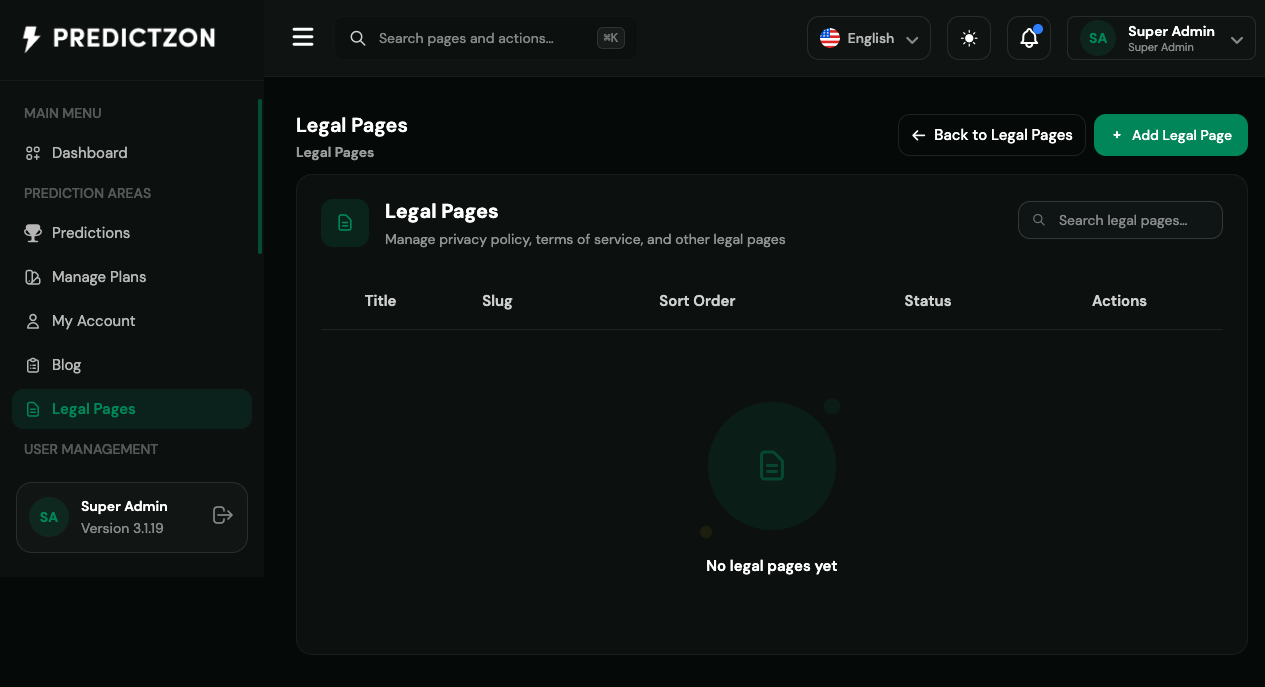Click the magnifier in legal pages search
Viewport: 1265px width, 687px height.
point(1039,220)
